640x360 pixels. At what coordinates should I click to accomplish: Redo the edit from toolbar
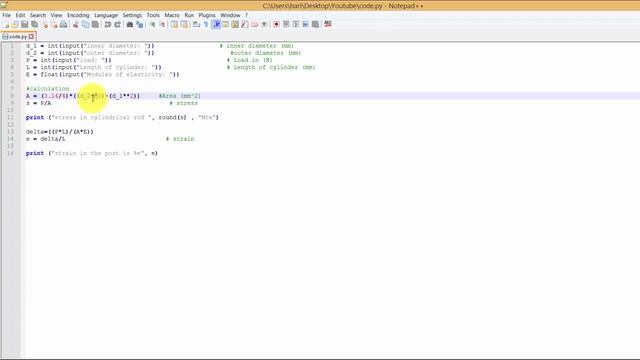118,24
